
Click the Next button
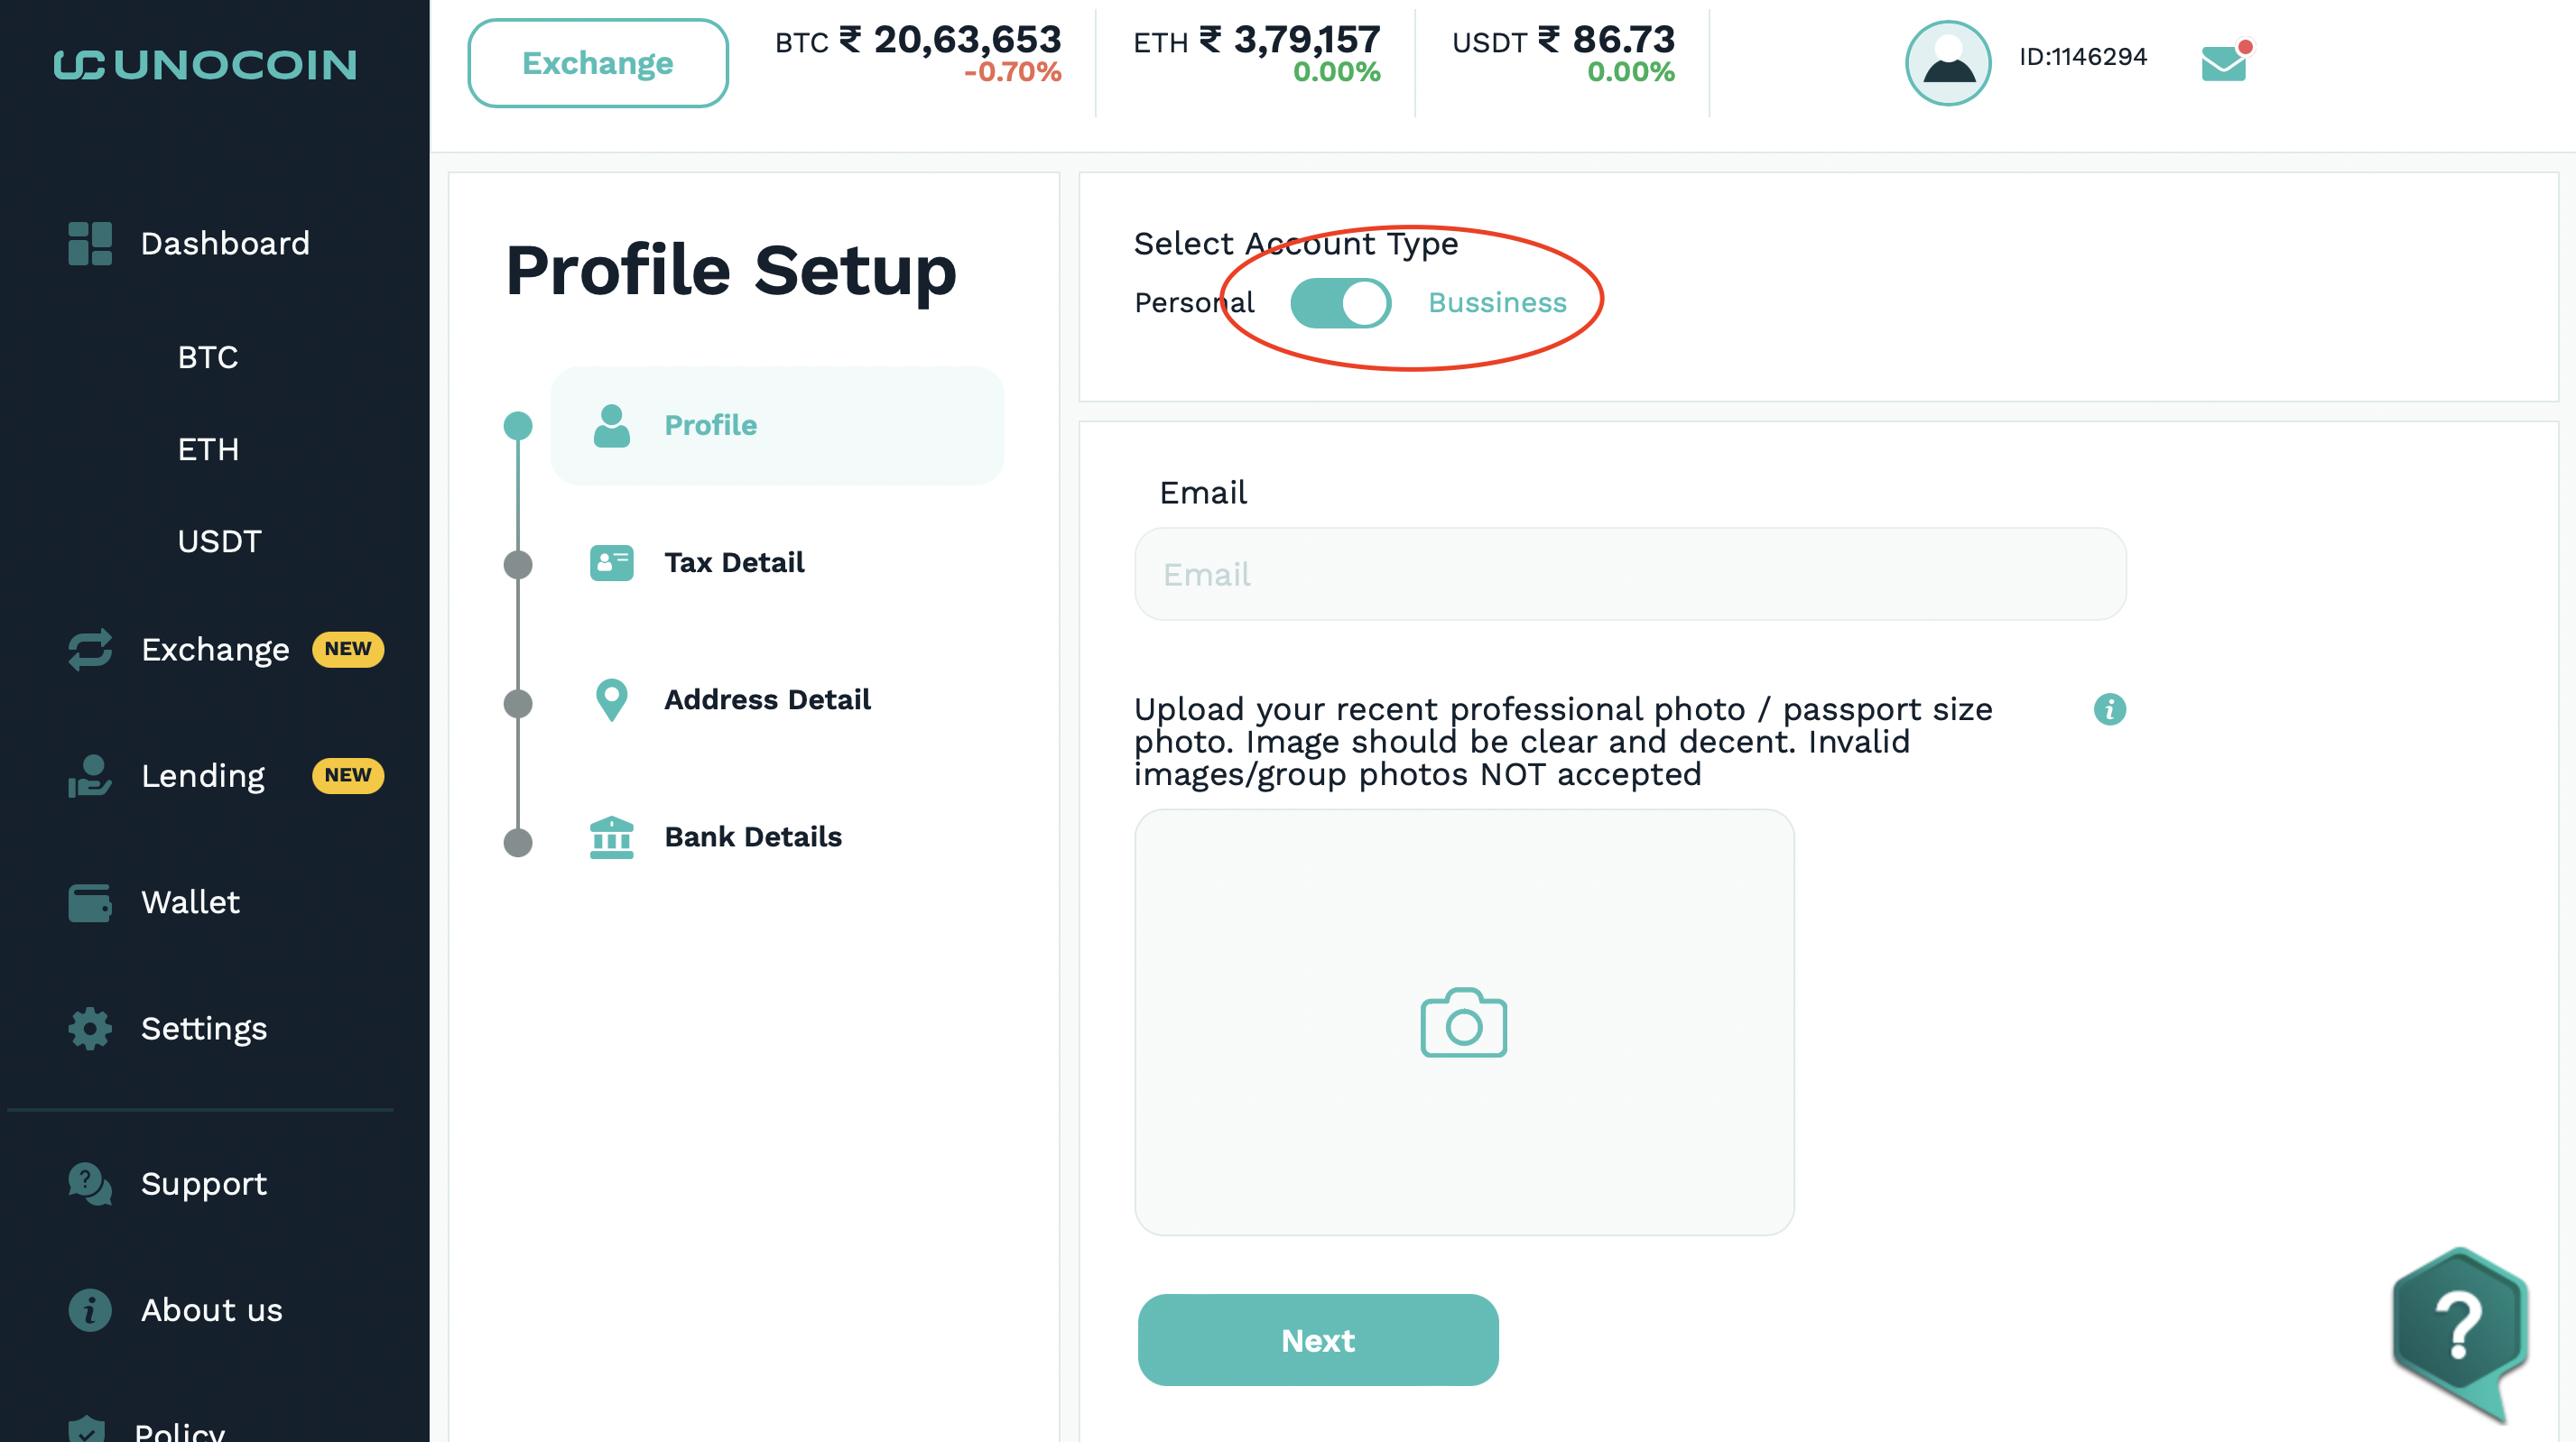click(x=1318, y=1340)
